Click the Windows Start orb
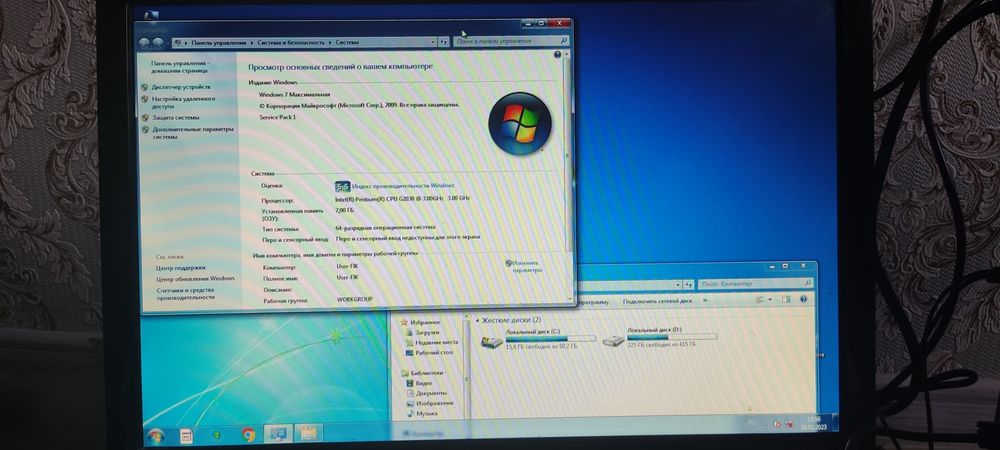This screenshot has height=450, width=1000. point(155,436)
